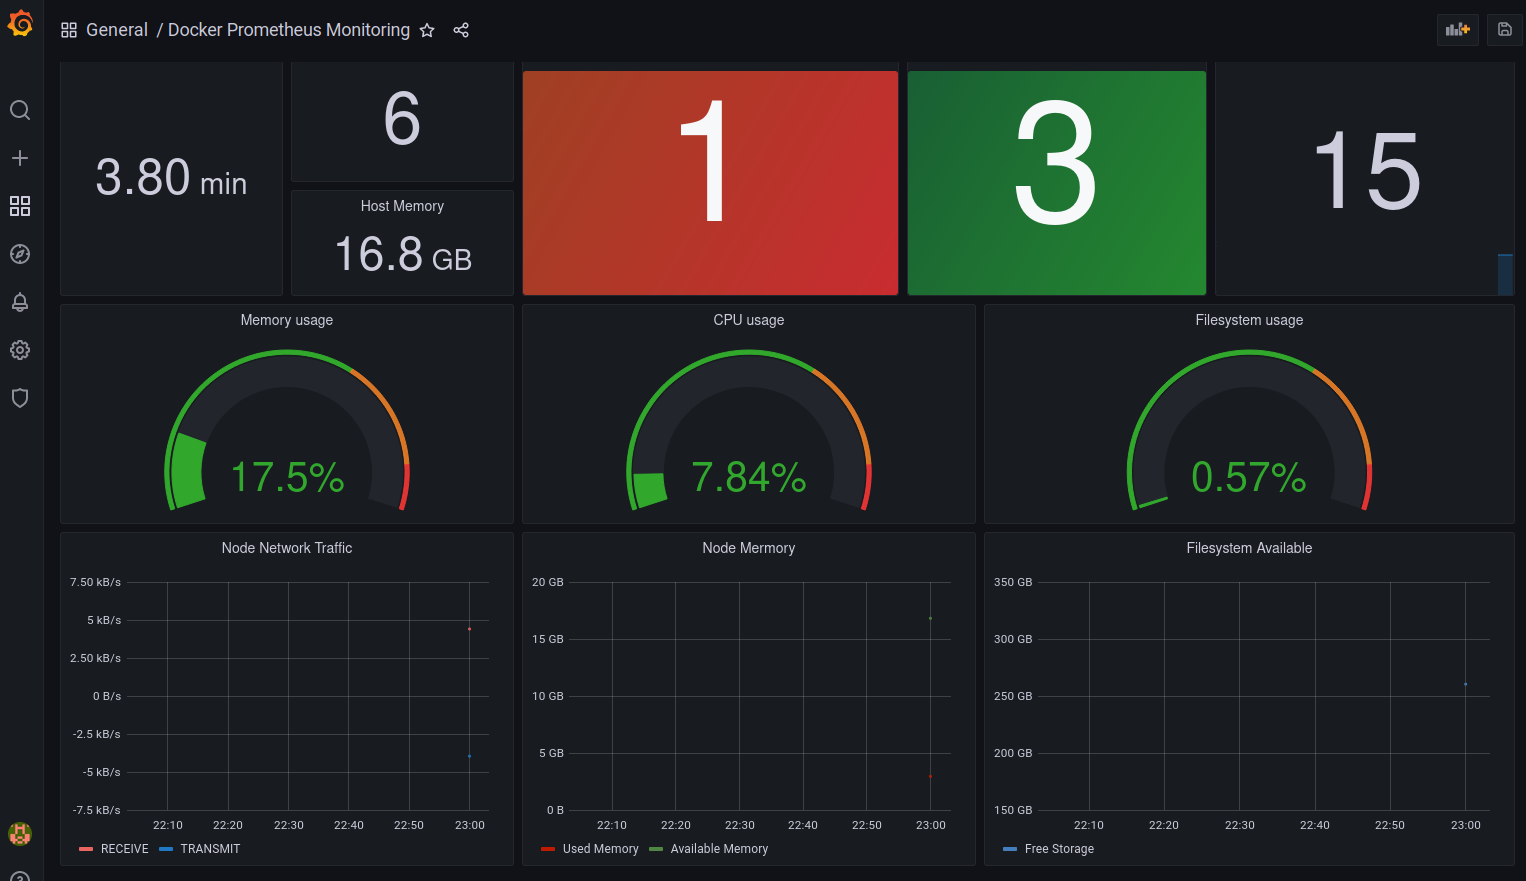Open the Configuration gear icon
This screenshot has height=881, width=1526.
click(x=20, y=350)
